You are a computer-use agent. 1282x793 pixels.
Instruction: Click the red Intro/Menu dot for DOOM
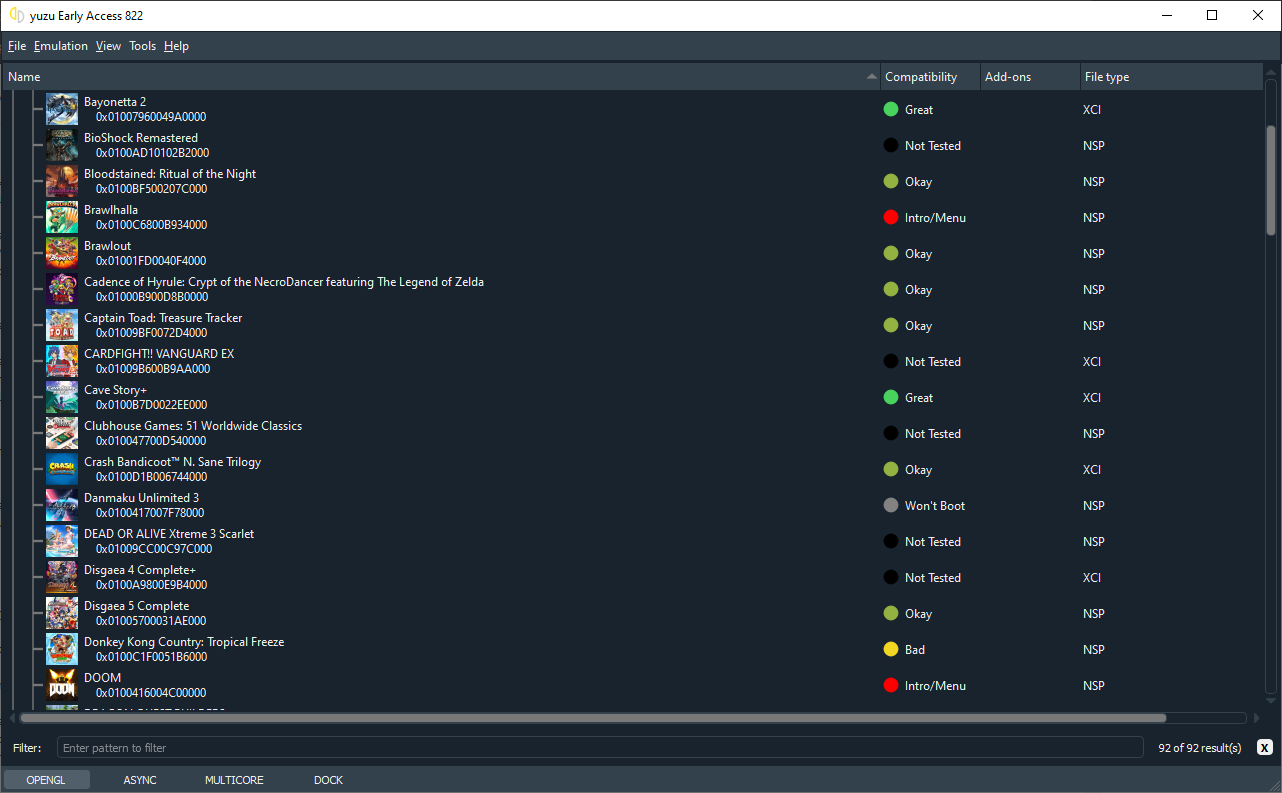891,685
